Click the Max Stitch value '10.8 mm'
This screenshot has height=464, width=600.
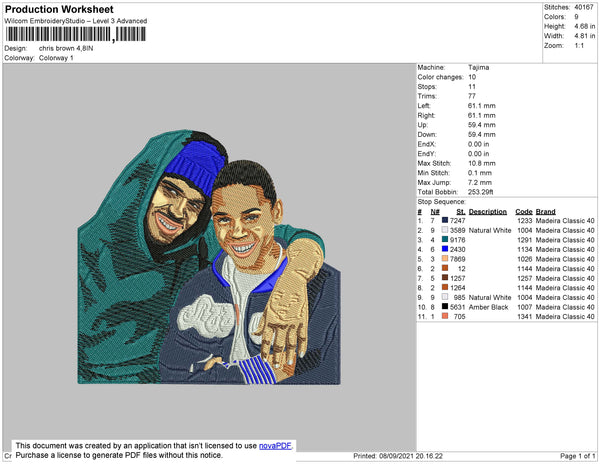[x=482, y=163]
